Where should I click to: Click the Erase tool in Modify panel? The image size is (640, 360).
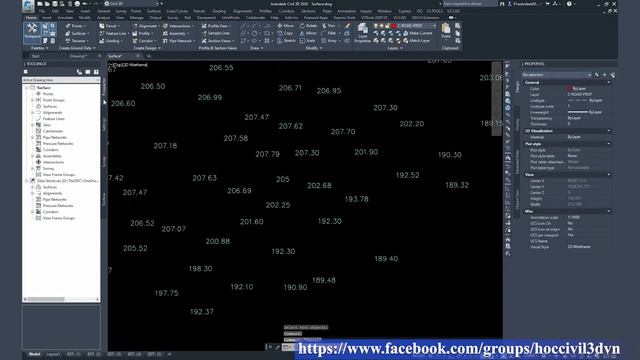coord(347,26)
